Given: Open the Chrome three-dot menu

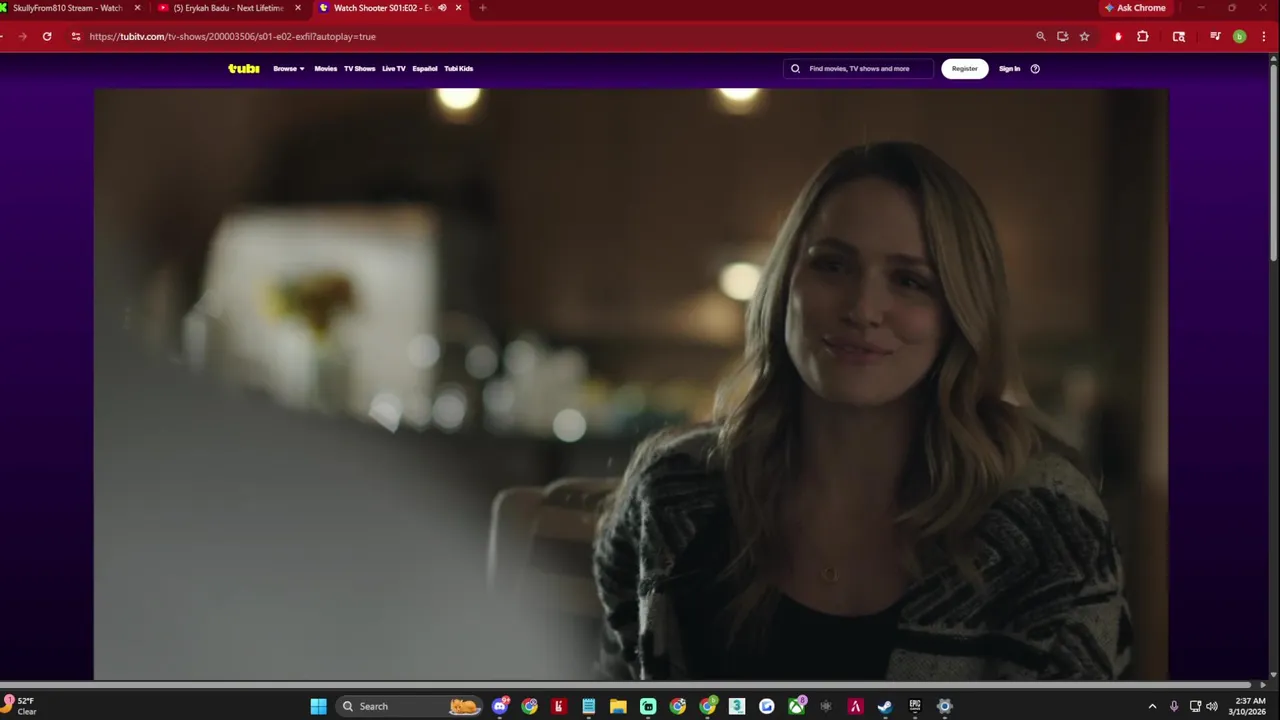Looking at the screenshot, I should pos(1265,37).
